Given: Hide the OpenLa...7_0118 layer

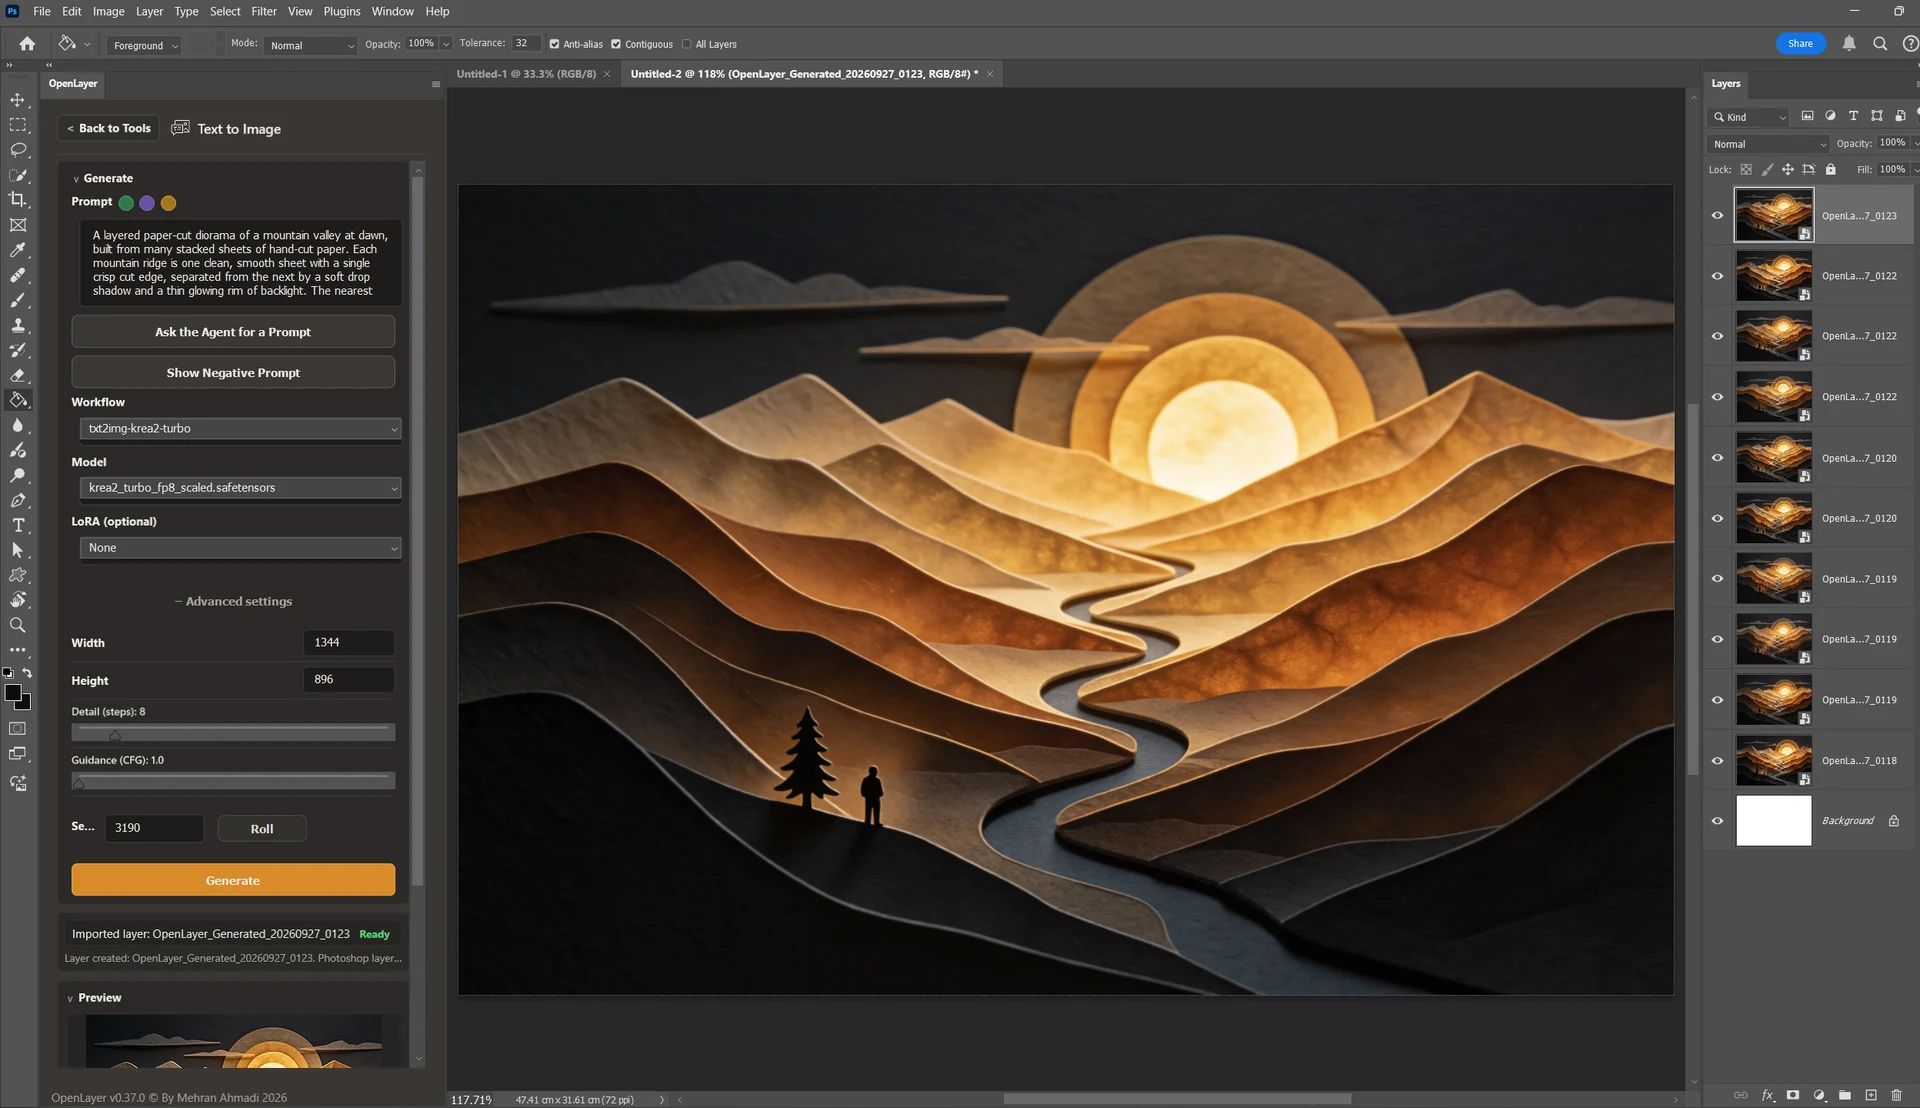Looking at the screenshot, I should (x=1717, y=761).
